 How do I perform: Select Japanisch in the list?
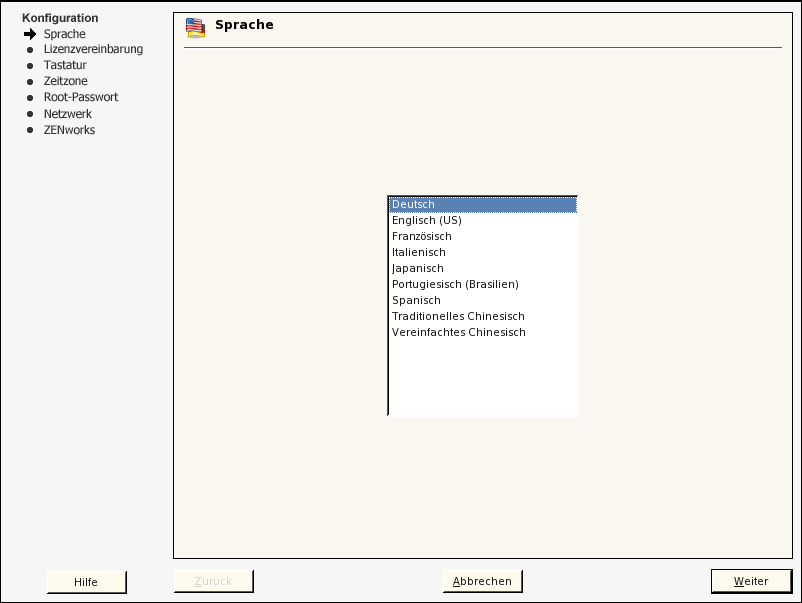tap(483, 269)
